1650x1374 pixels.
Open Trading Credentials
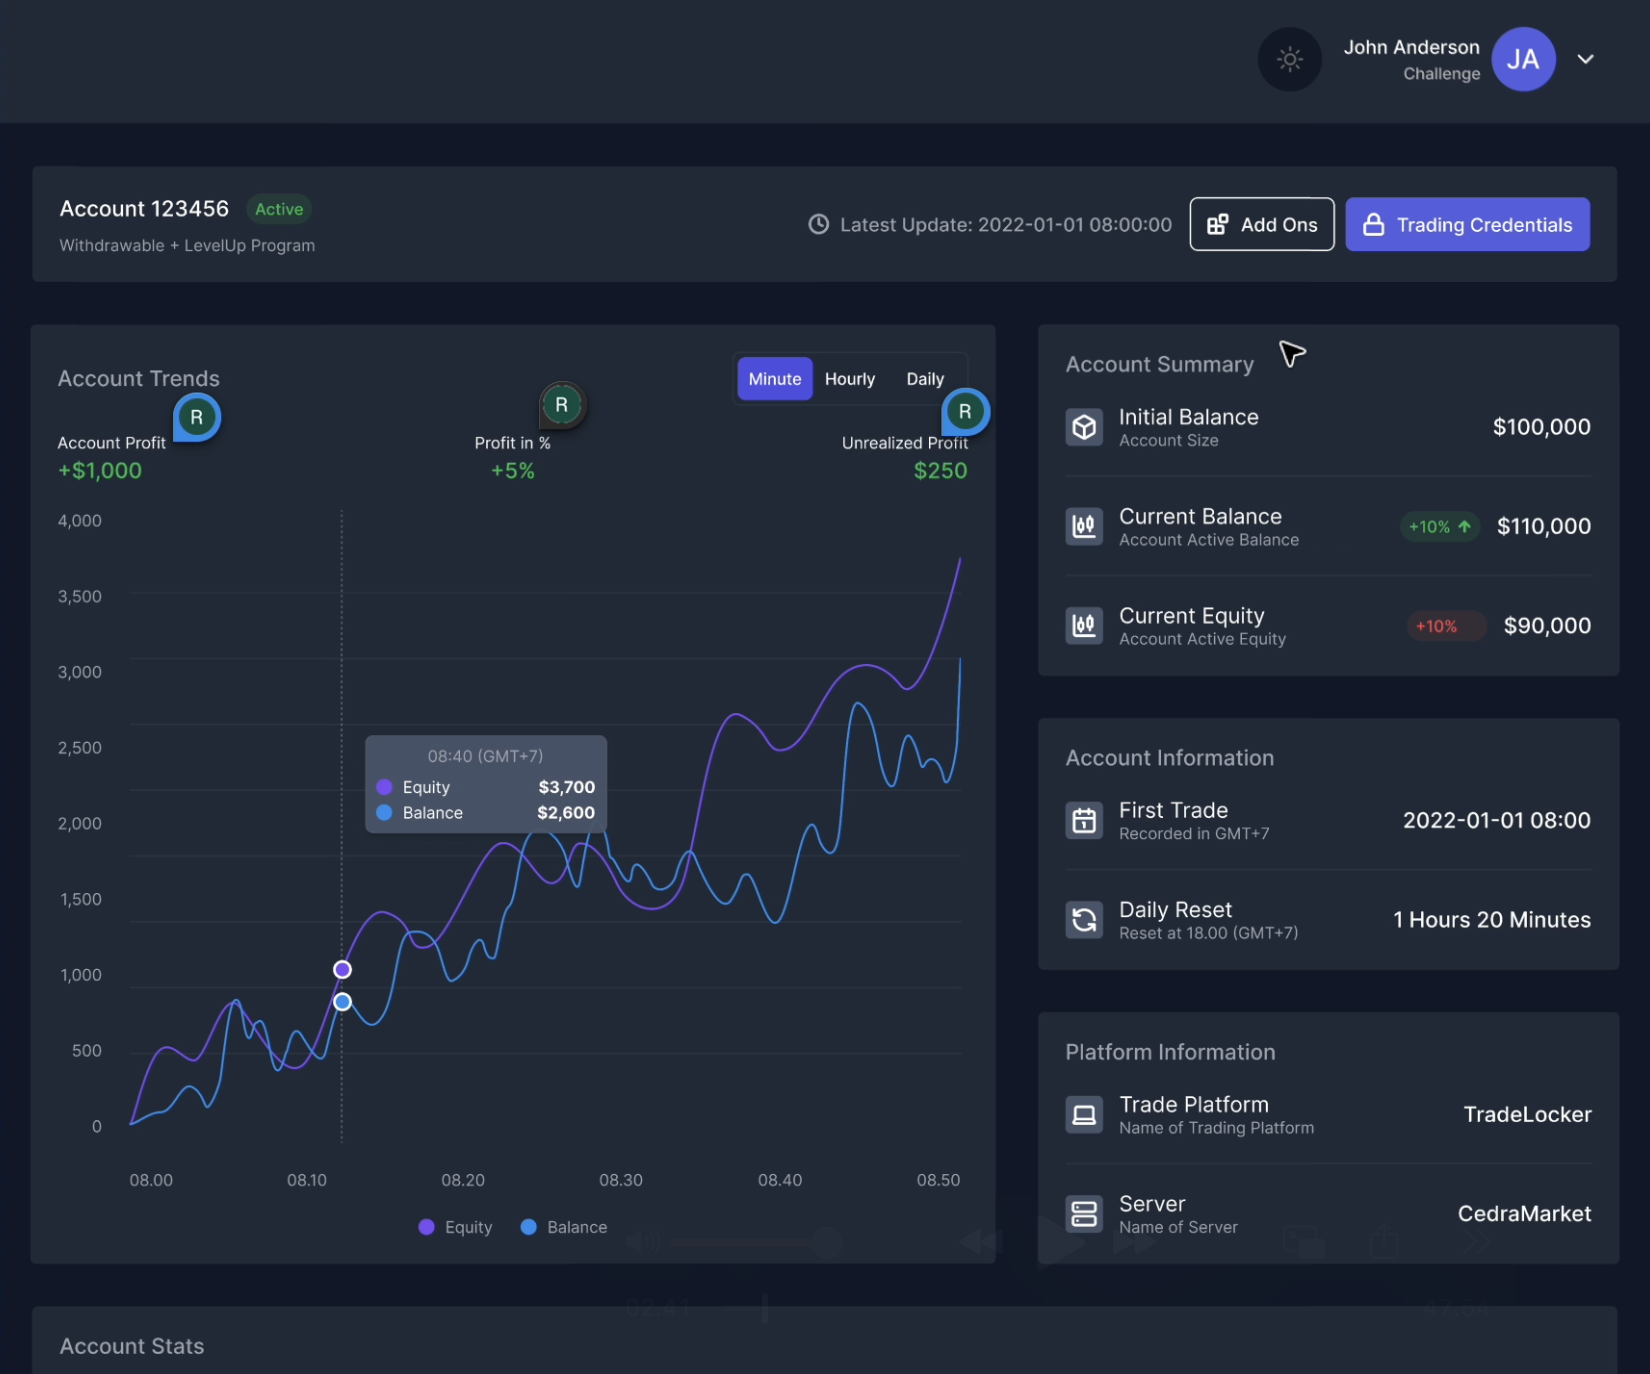(x=1466, y=225)
